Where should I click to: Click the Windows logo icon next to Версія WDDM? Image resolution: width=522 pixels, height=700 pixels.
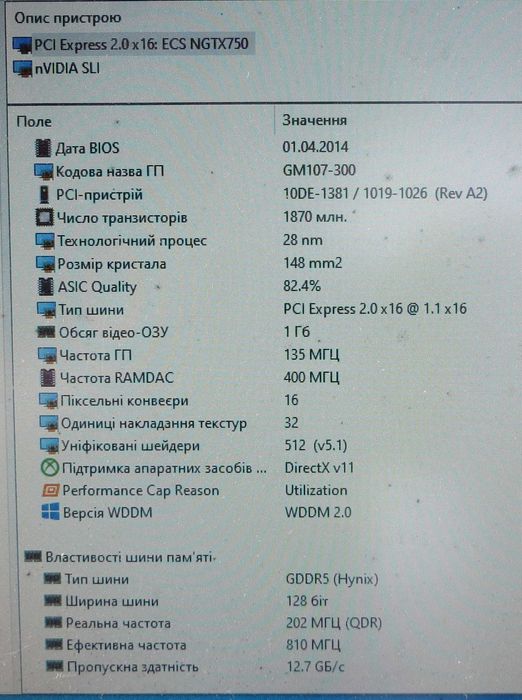50,512
